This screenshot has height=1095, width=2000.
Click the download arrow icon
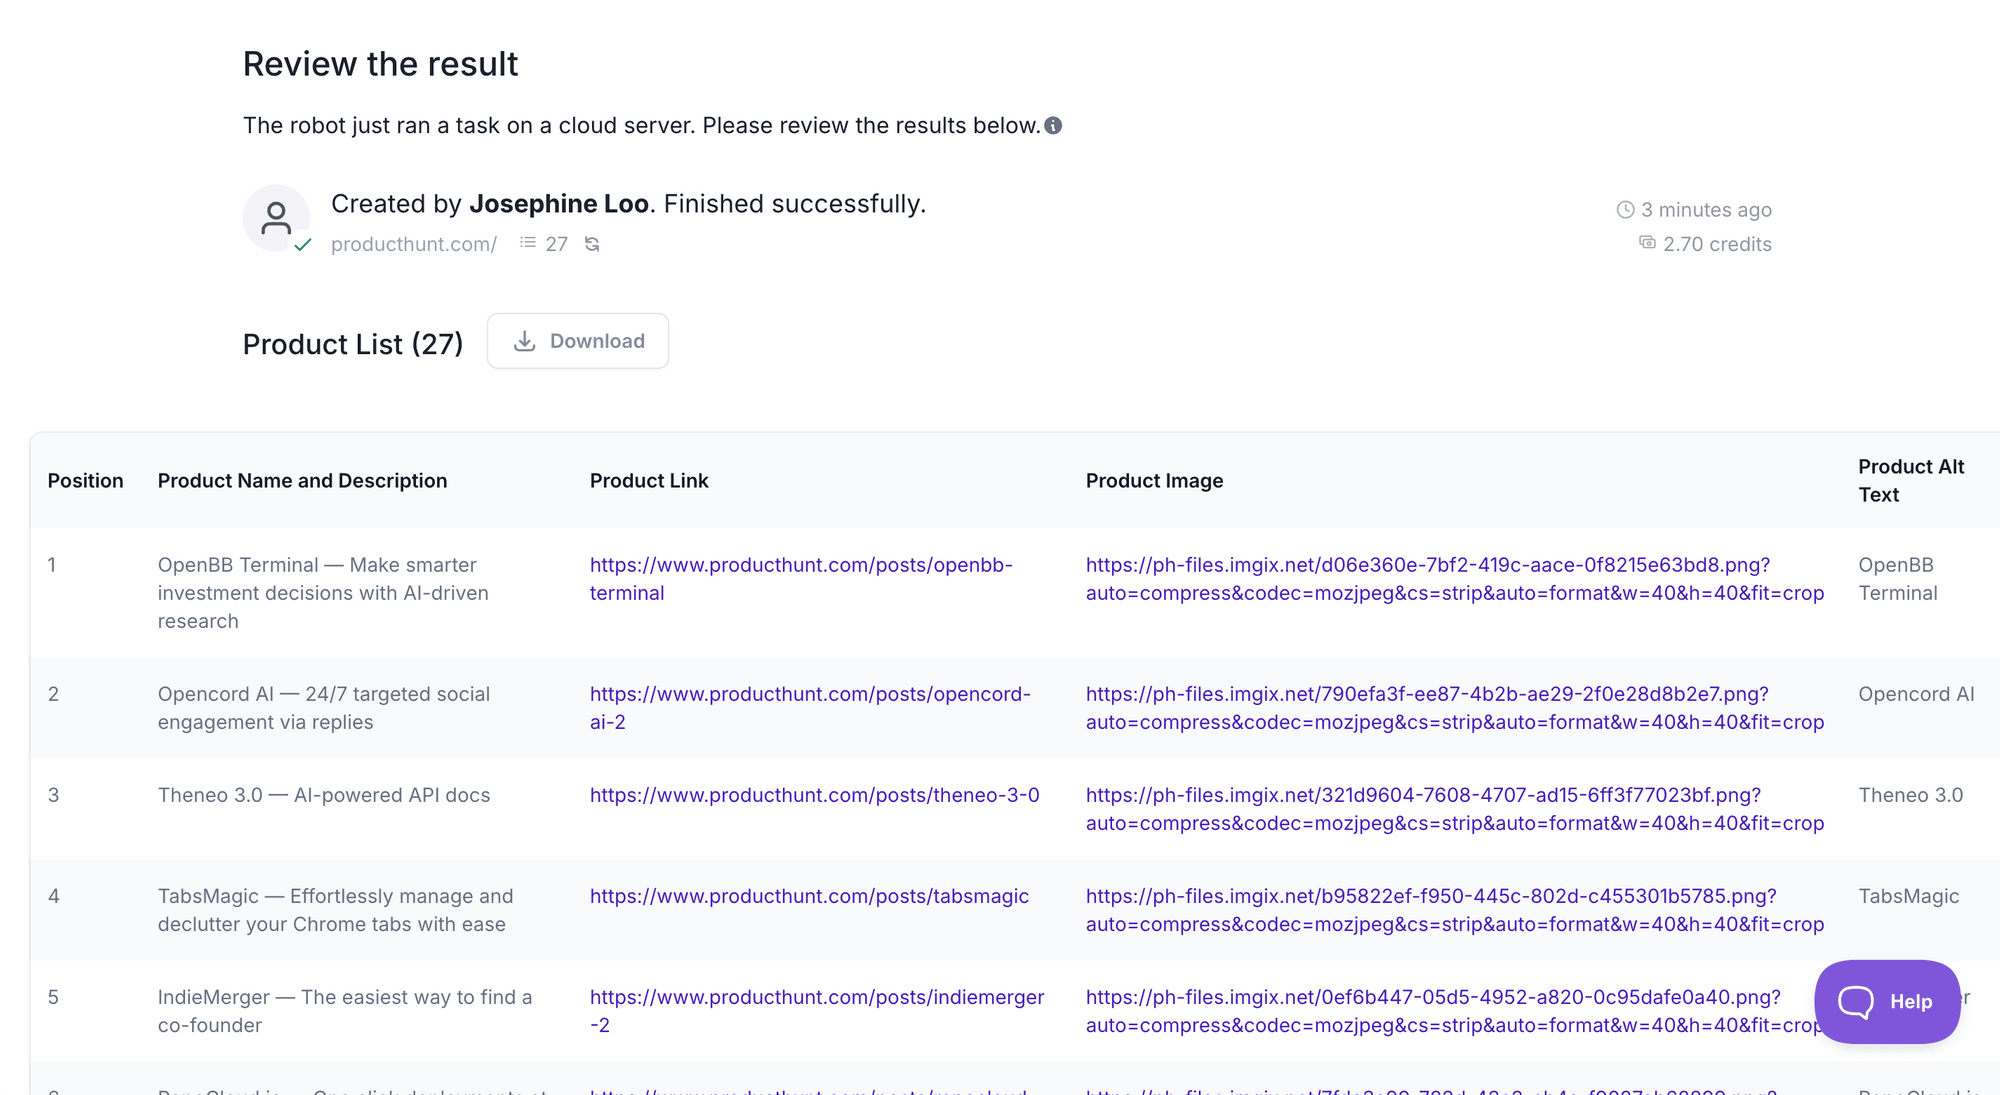pyautogui.click(x=524, y=341)
